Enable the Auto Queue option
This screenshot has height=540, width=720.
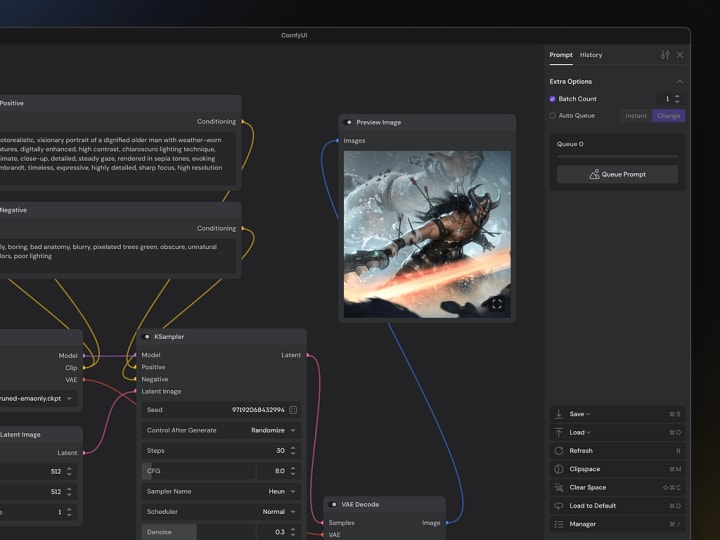(553, 115)
